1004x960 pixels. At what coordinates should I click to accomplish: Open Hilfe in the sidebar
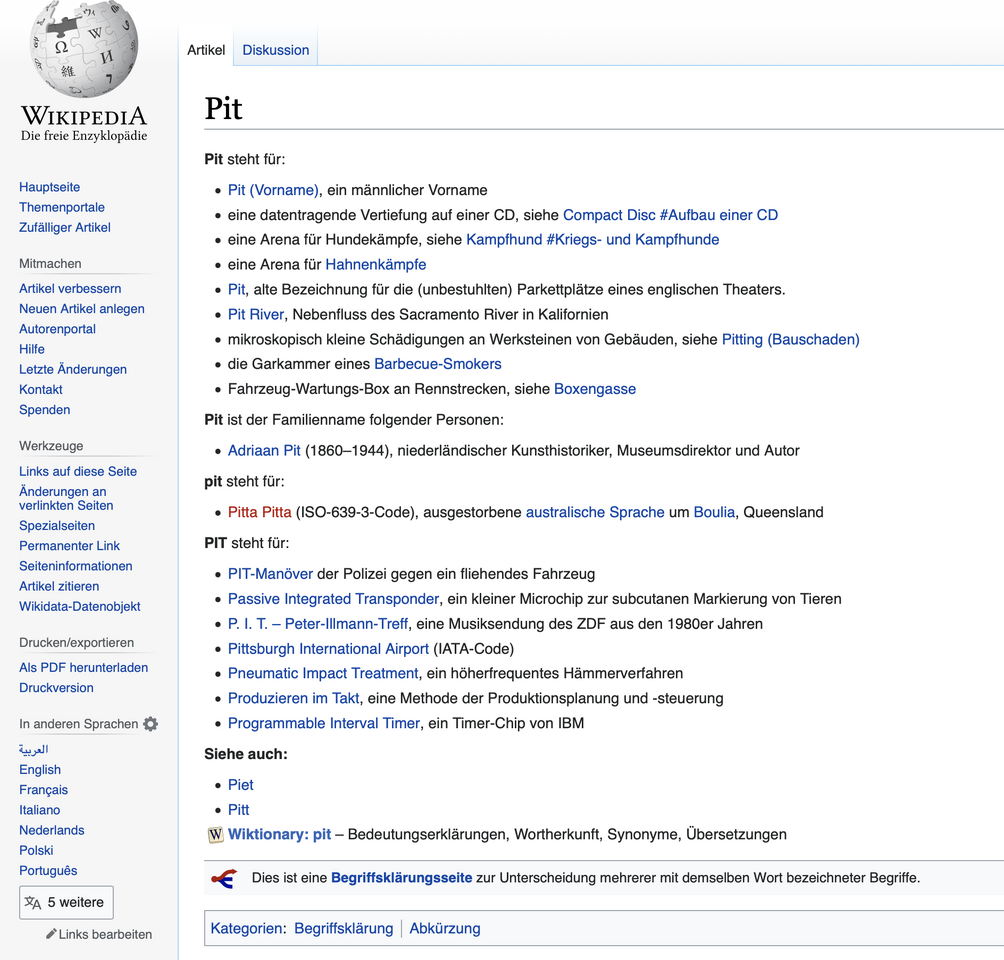pyautogui.click(x=32, y=349)
